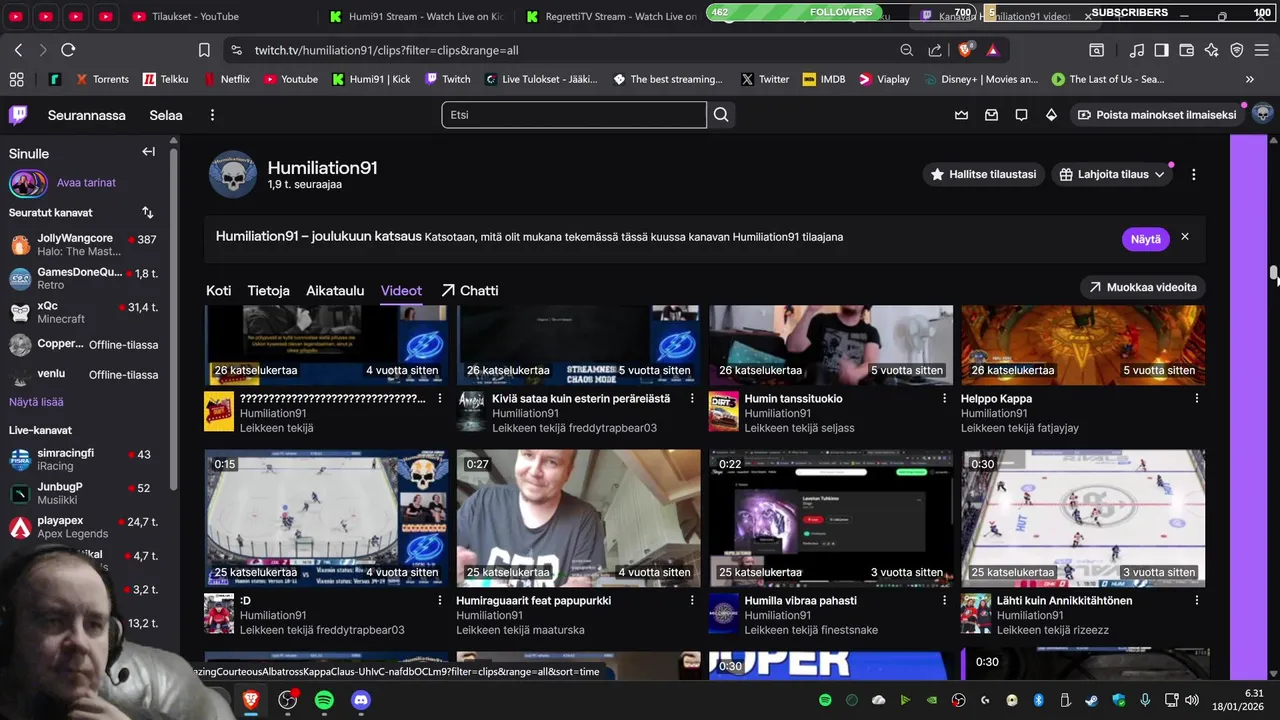
Task: Bookmark this page icon
Action: tap(204, 50)
